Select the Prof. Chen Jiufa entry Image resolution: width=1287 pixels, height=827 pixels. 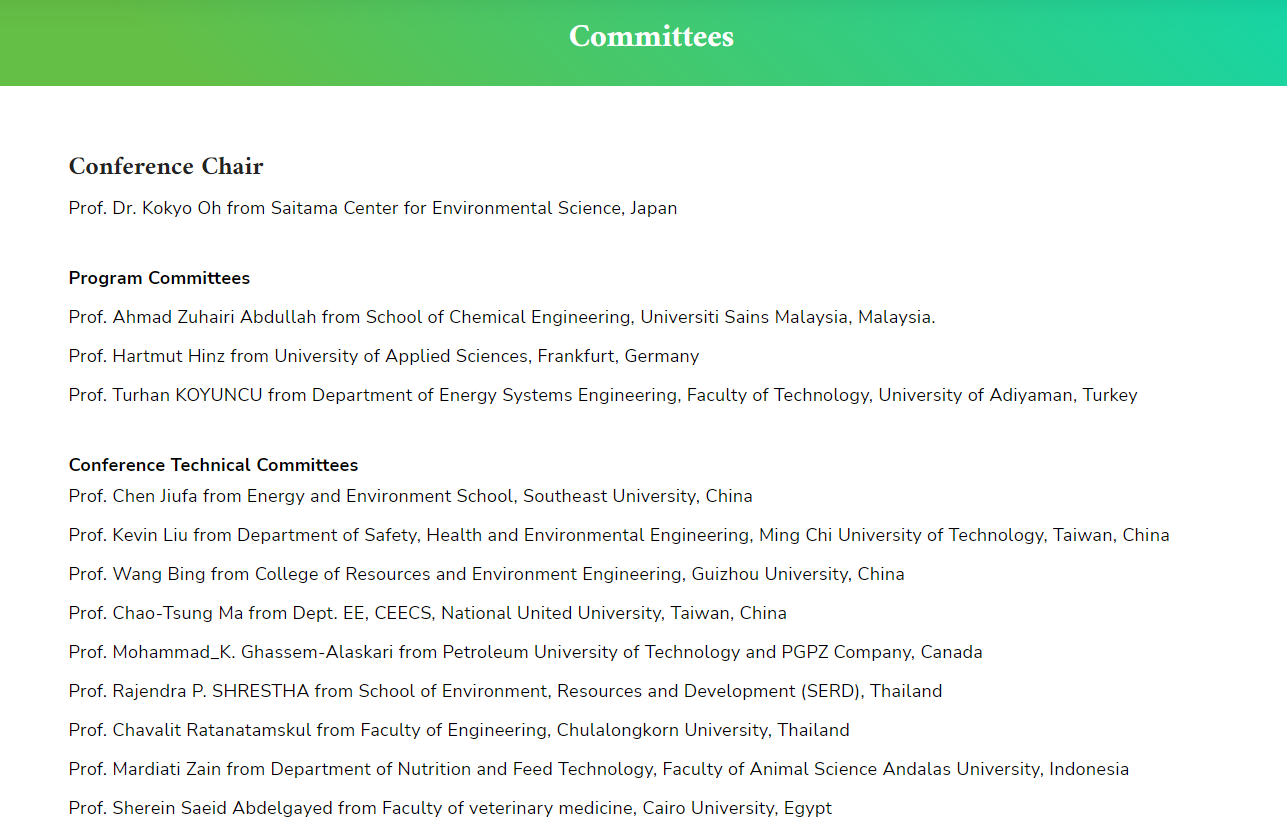(x=411, y=496)
